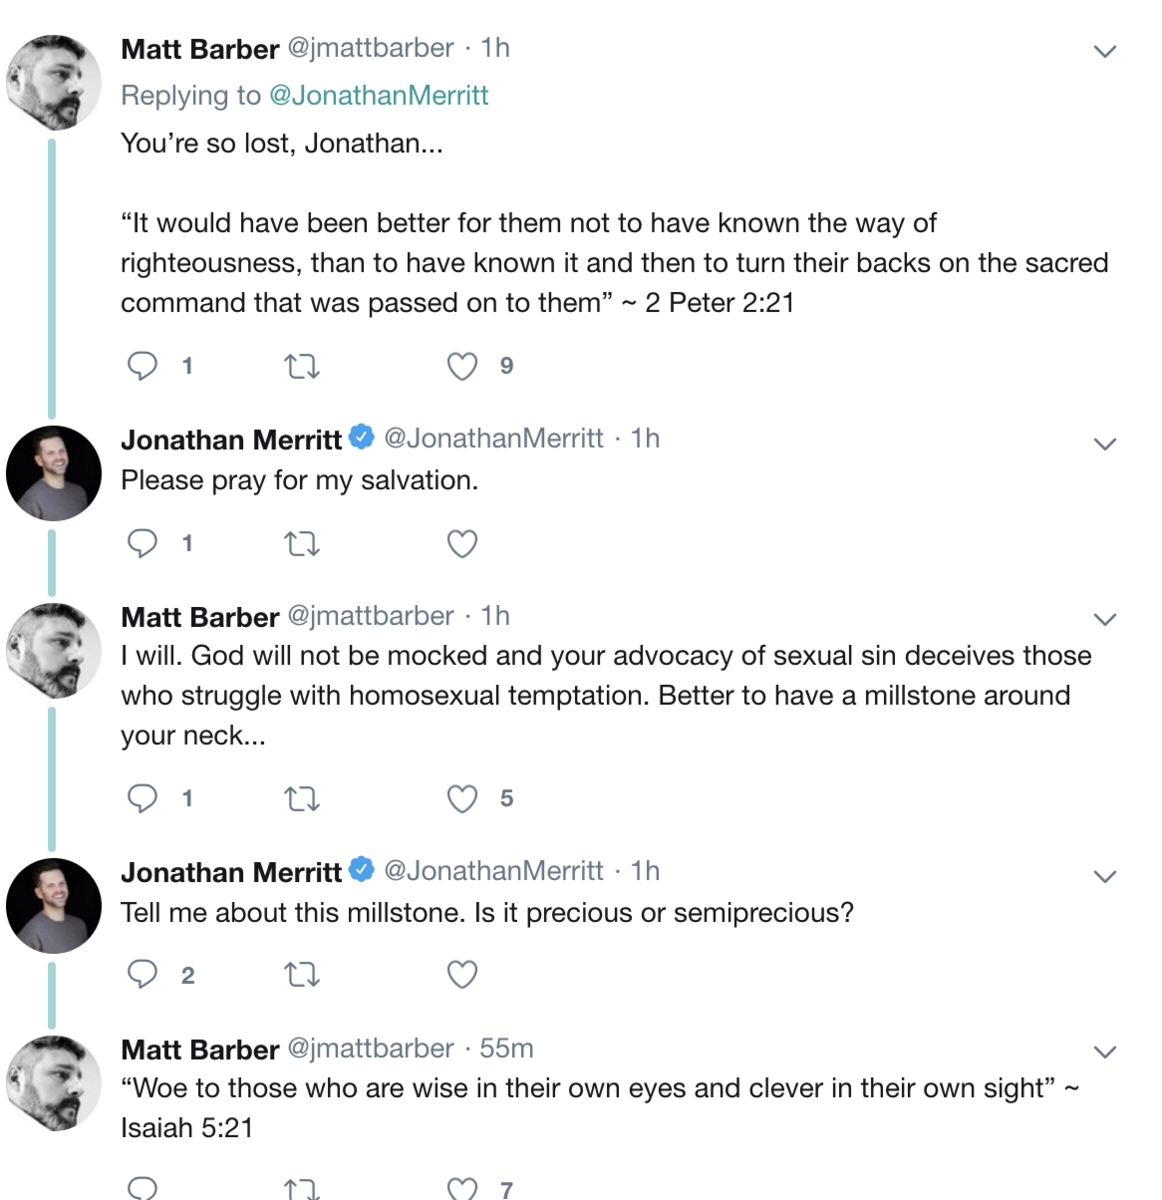View Jonathan Merritt's avatar on 'Please pray' tweet
Viewport: 1162px width, 1200px height.
point(54,473)
